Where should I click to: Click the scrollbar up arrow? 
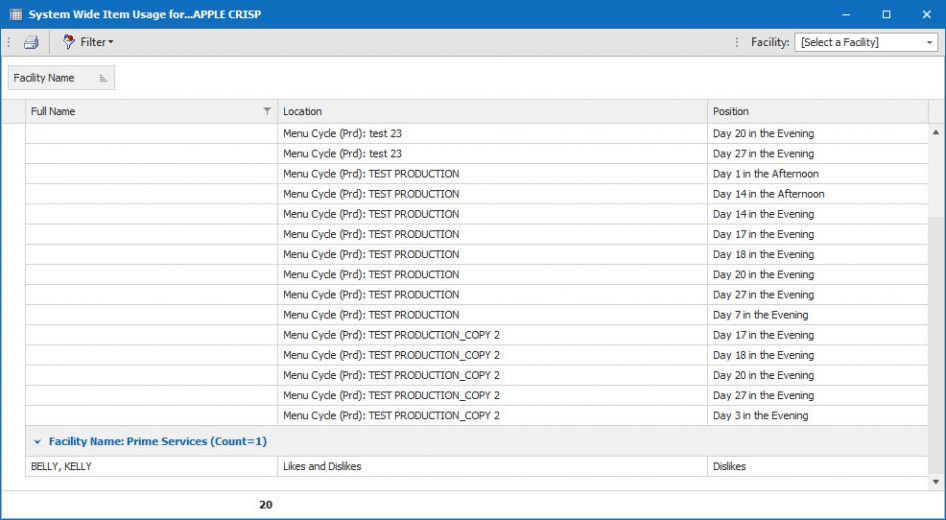(x=936, y=132)
